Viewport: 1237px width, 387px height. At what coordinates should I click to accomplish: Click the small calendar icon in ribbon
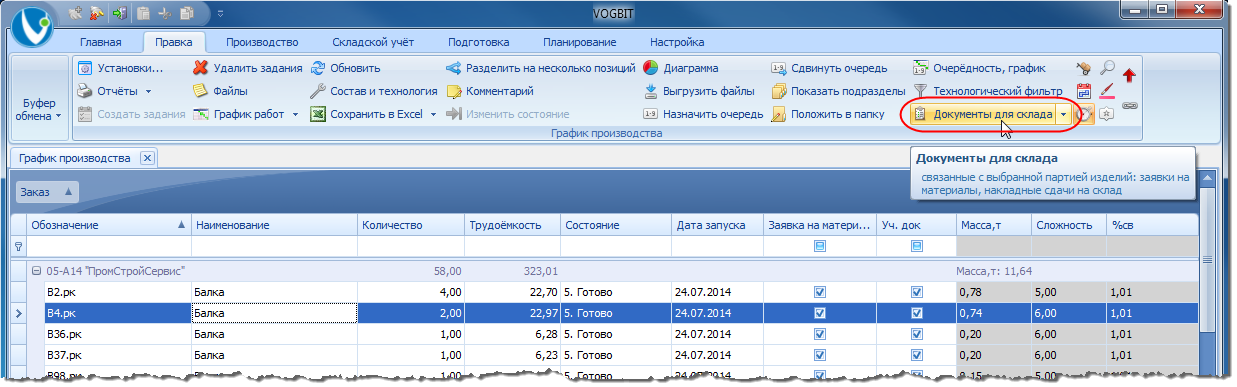pos(1083,92)
